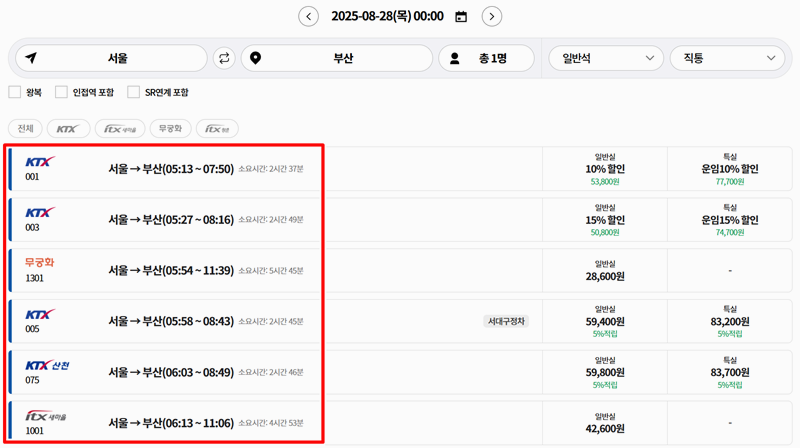The height and width of the screenshot is (448, 800).
Task: Click ITX-새마을 logo of train 1001
Action: pos(46,416)
